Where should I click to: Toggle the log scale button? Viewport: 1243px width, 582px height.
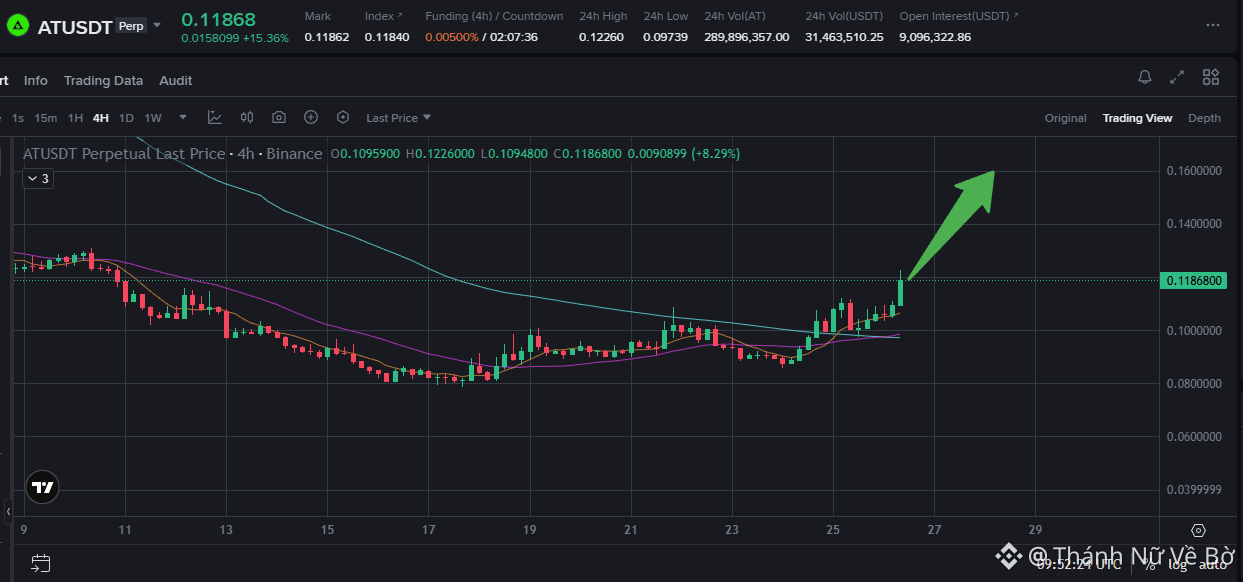(x=1178, y=564)
